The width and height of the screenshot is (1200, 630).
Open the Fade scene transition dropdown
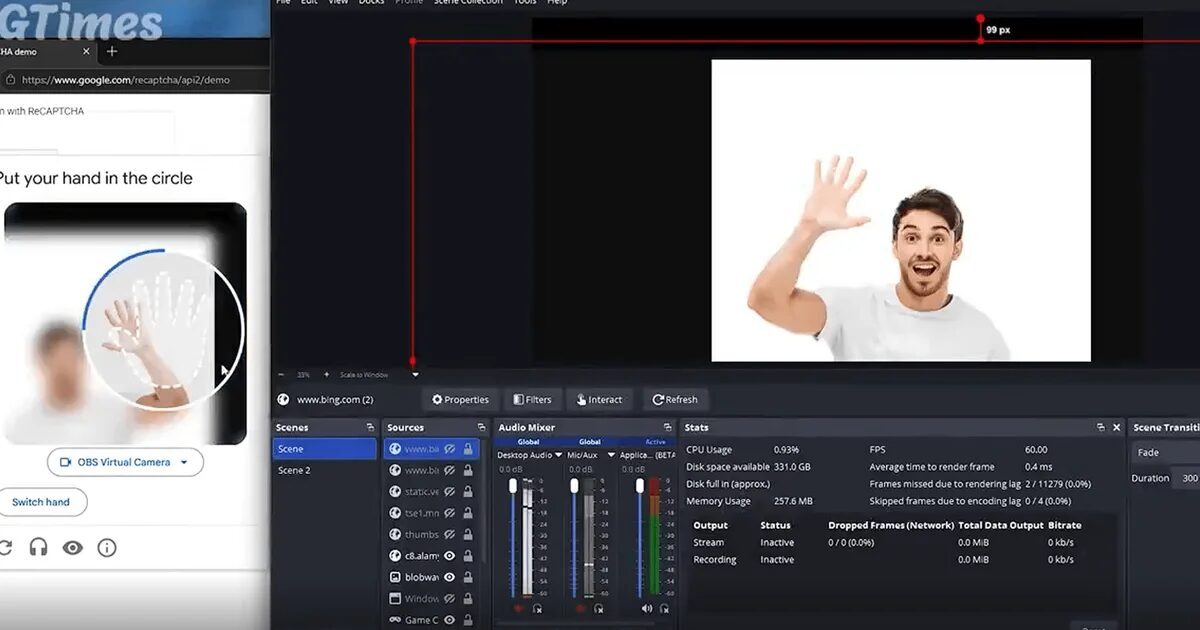point(1165,452)
